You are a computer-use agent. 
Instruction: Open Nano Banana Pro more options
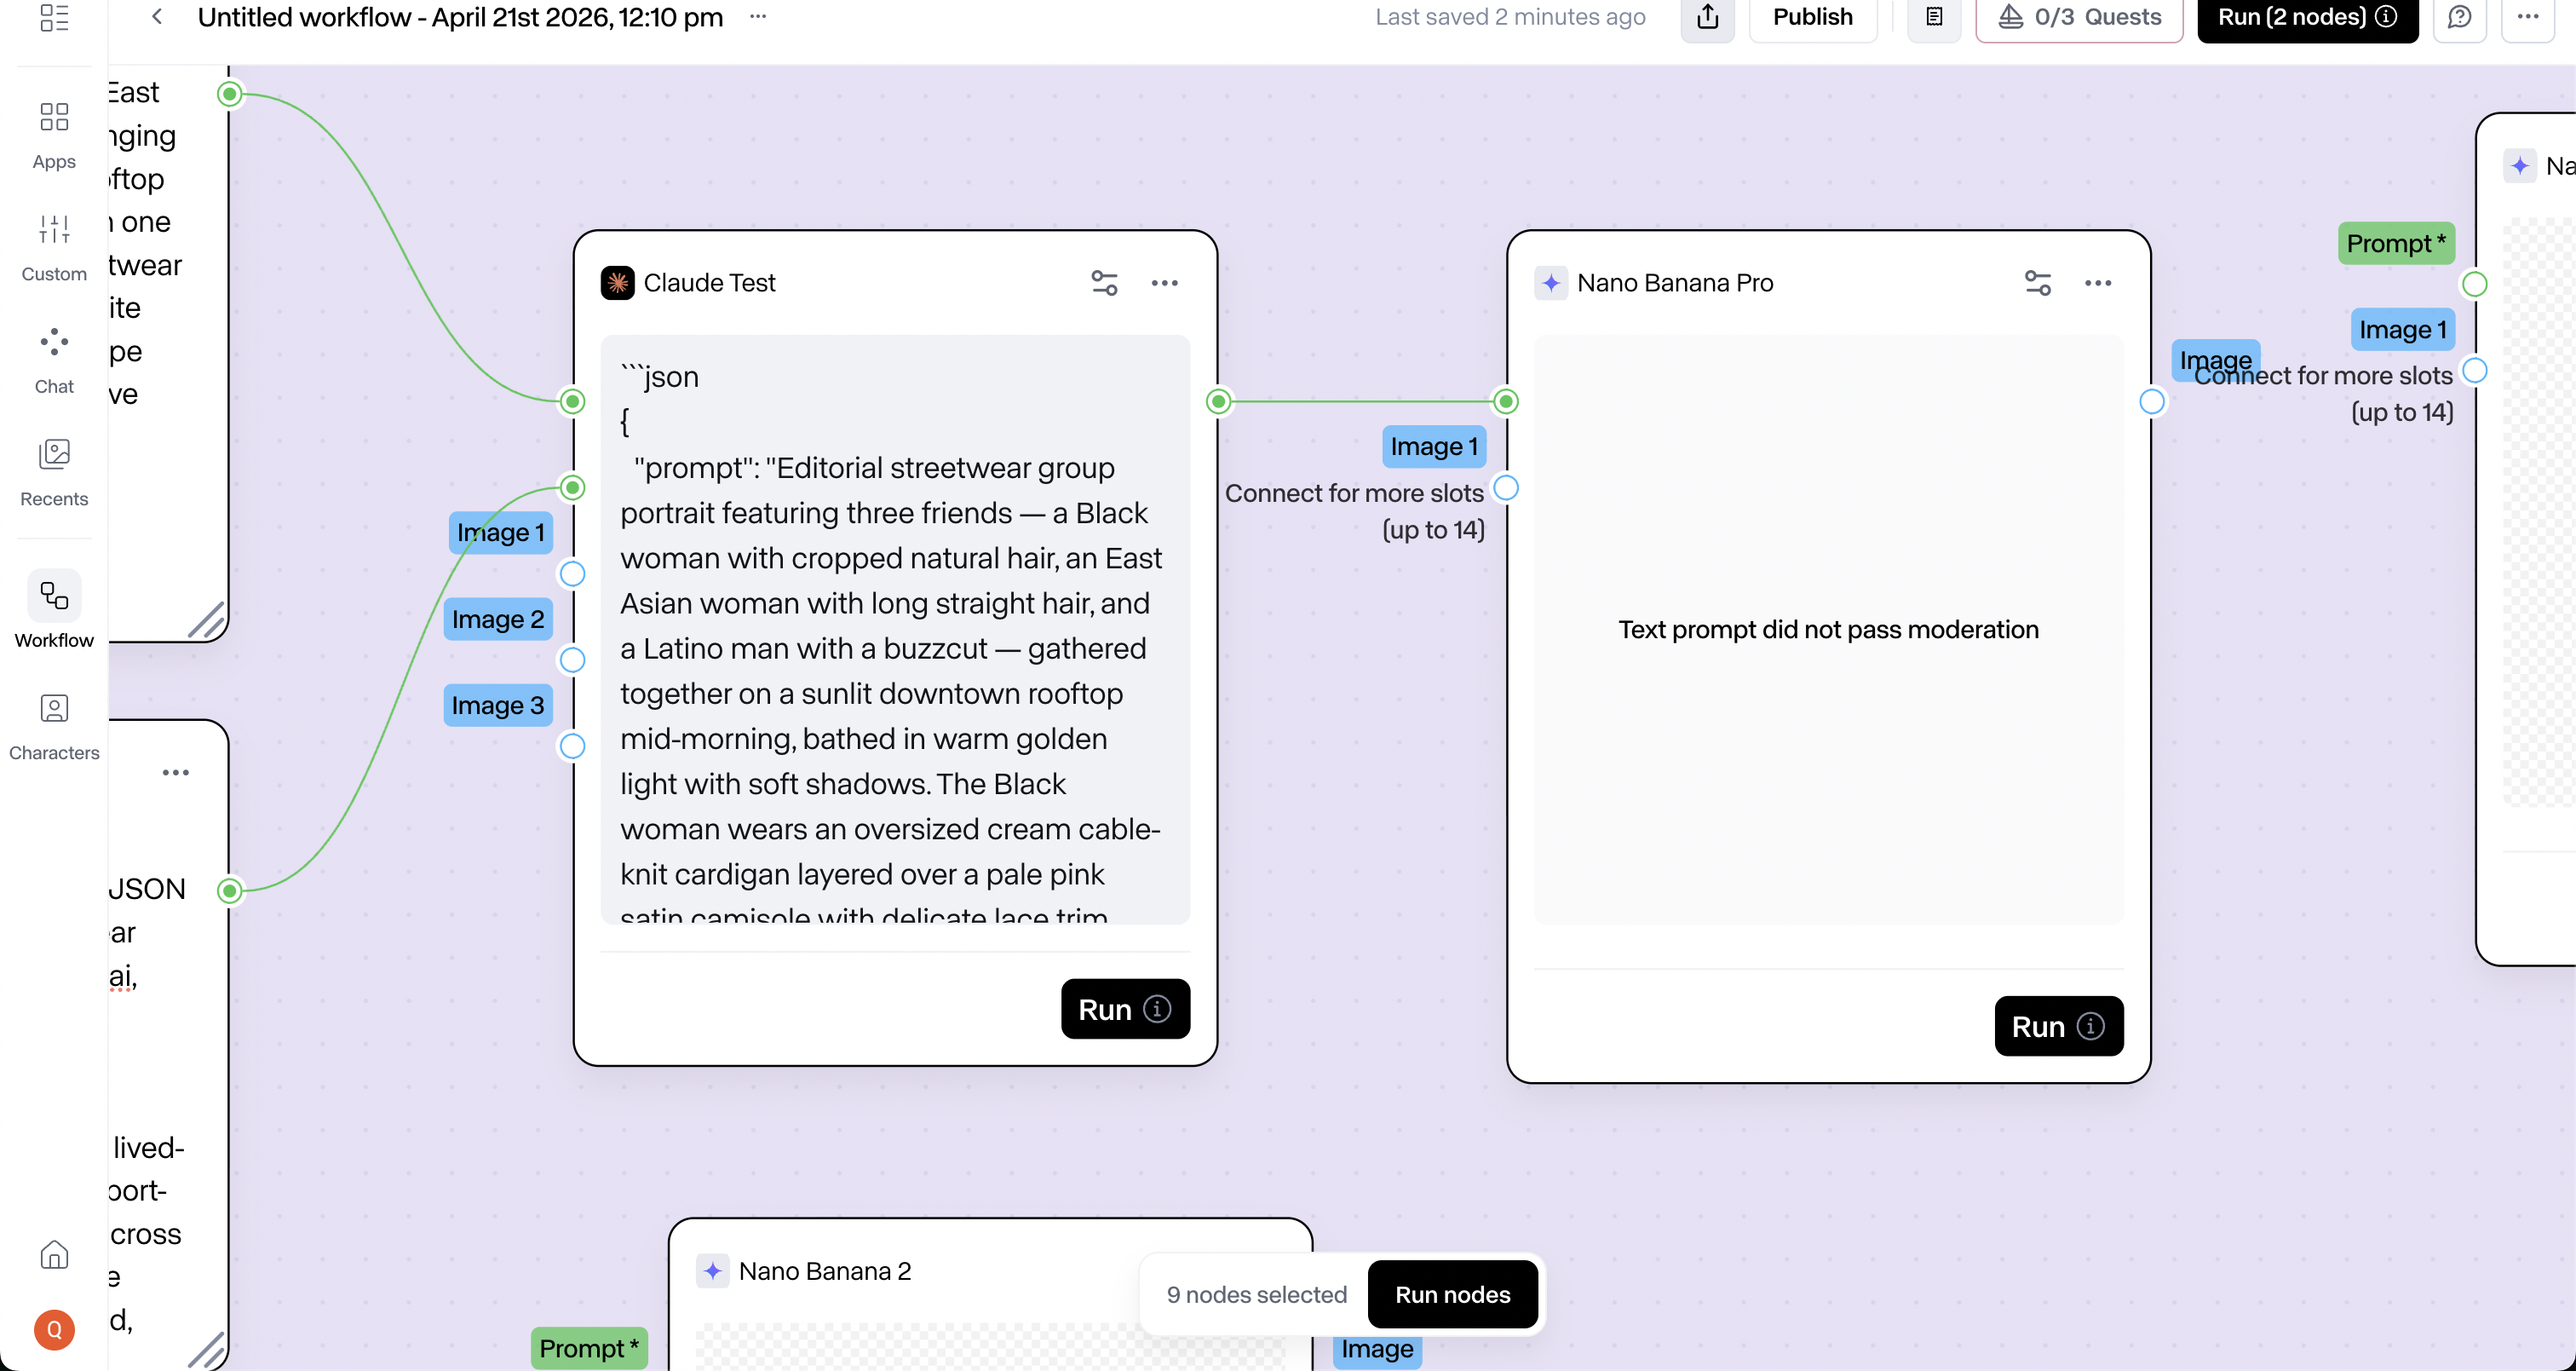(2098, 283)
